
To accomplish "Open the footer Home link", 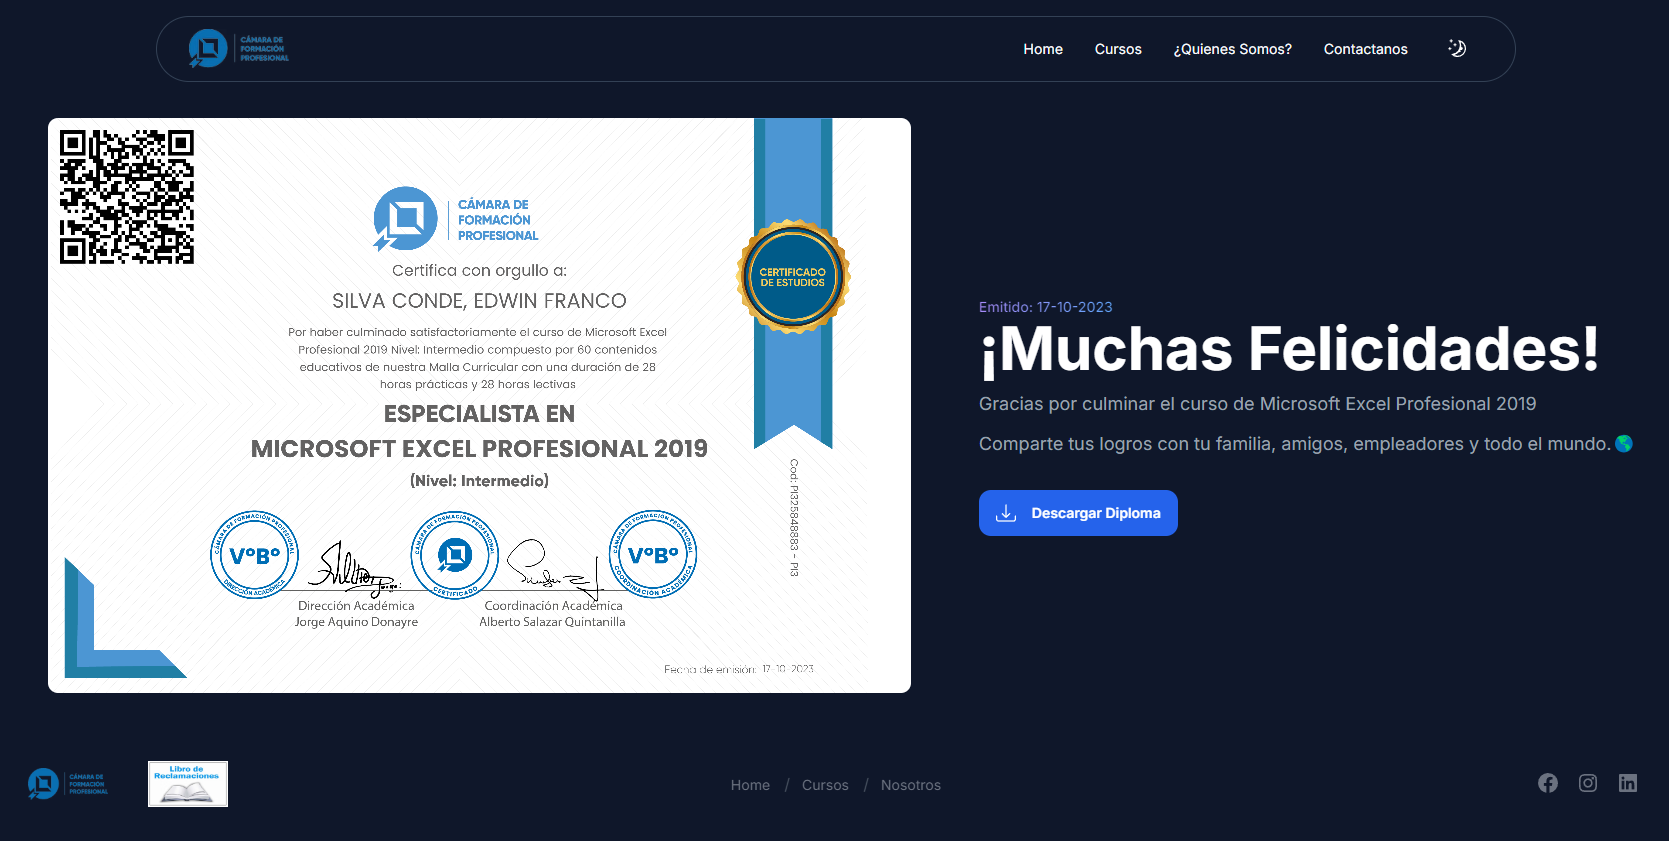I will pos(750,785).
